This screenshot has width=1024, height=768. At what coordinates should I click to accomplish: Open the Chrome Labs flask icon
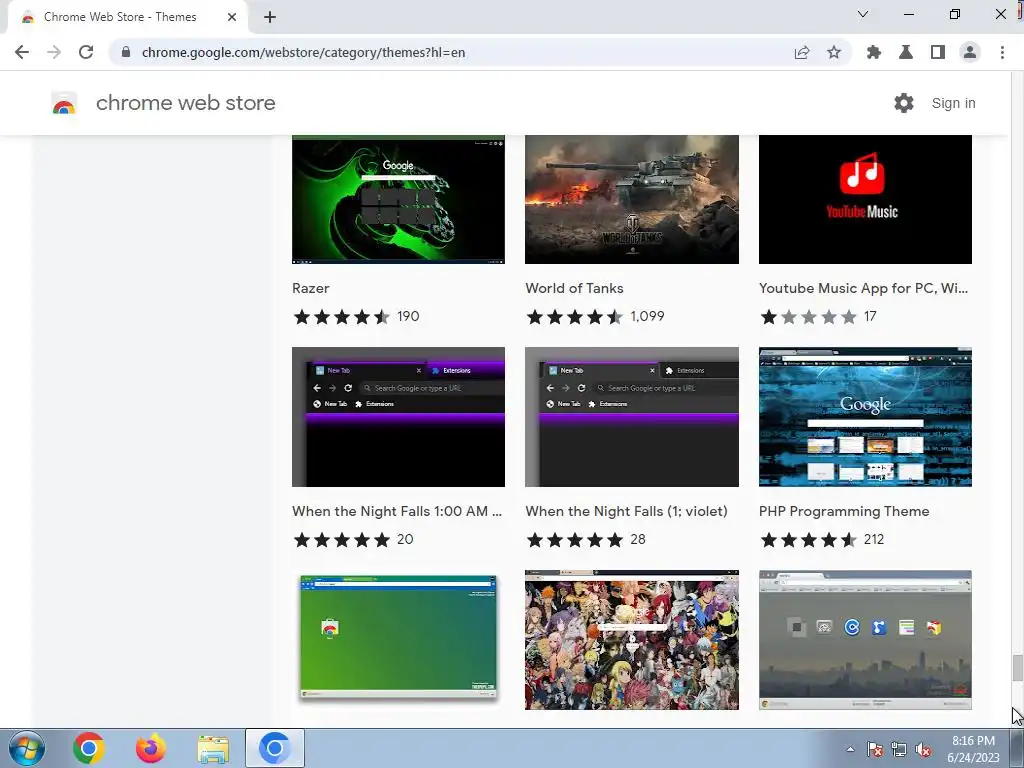coord(906,52)
